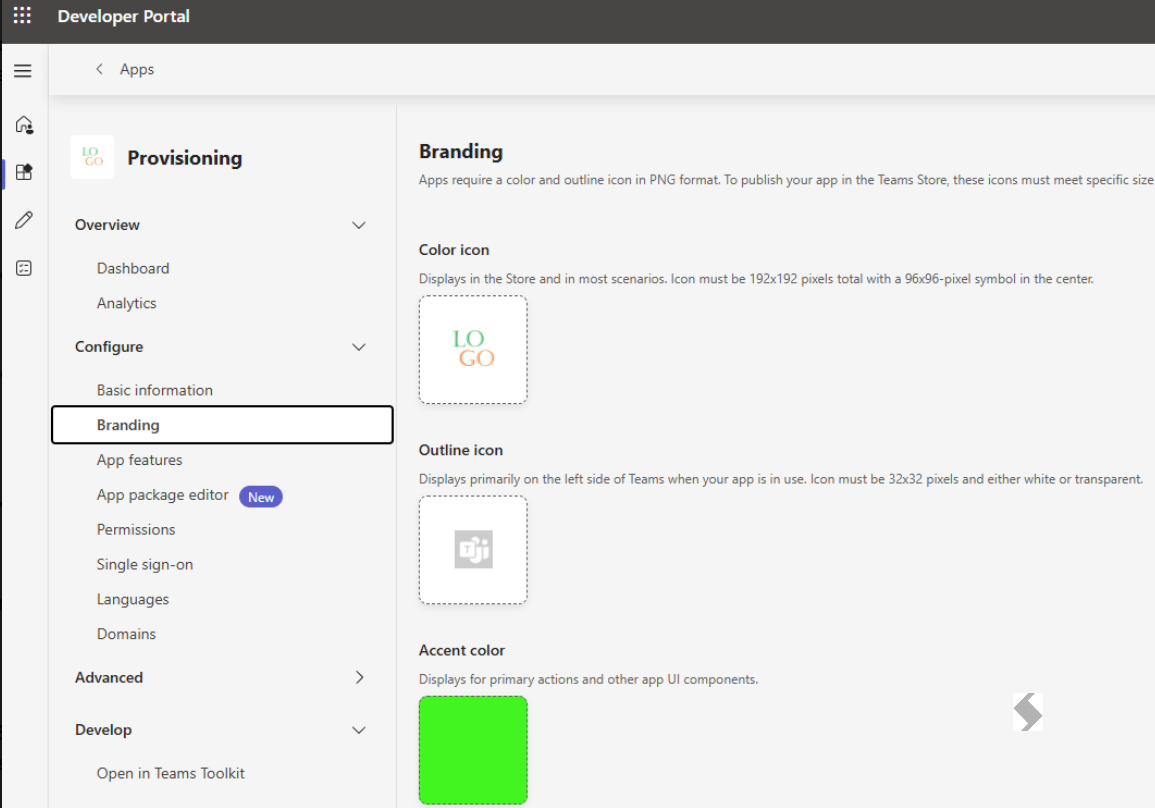Expand the Advanced section
Image resolution: width=1155 pixels, height=808 pixels.
pyautogui.click(x=359, y=678)
